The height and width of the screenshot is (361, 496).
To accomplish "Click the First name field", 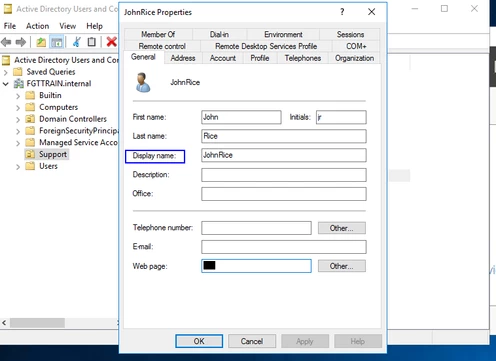I will coord(241,117).
